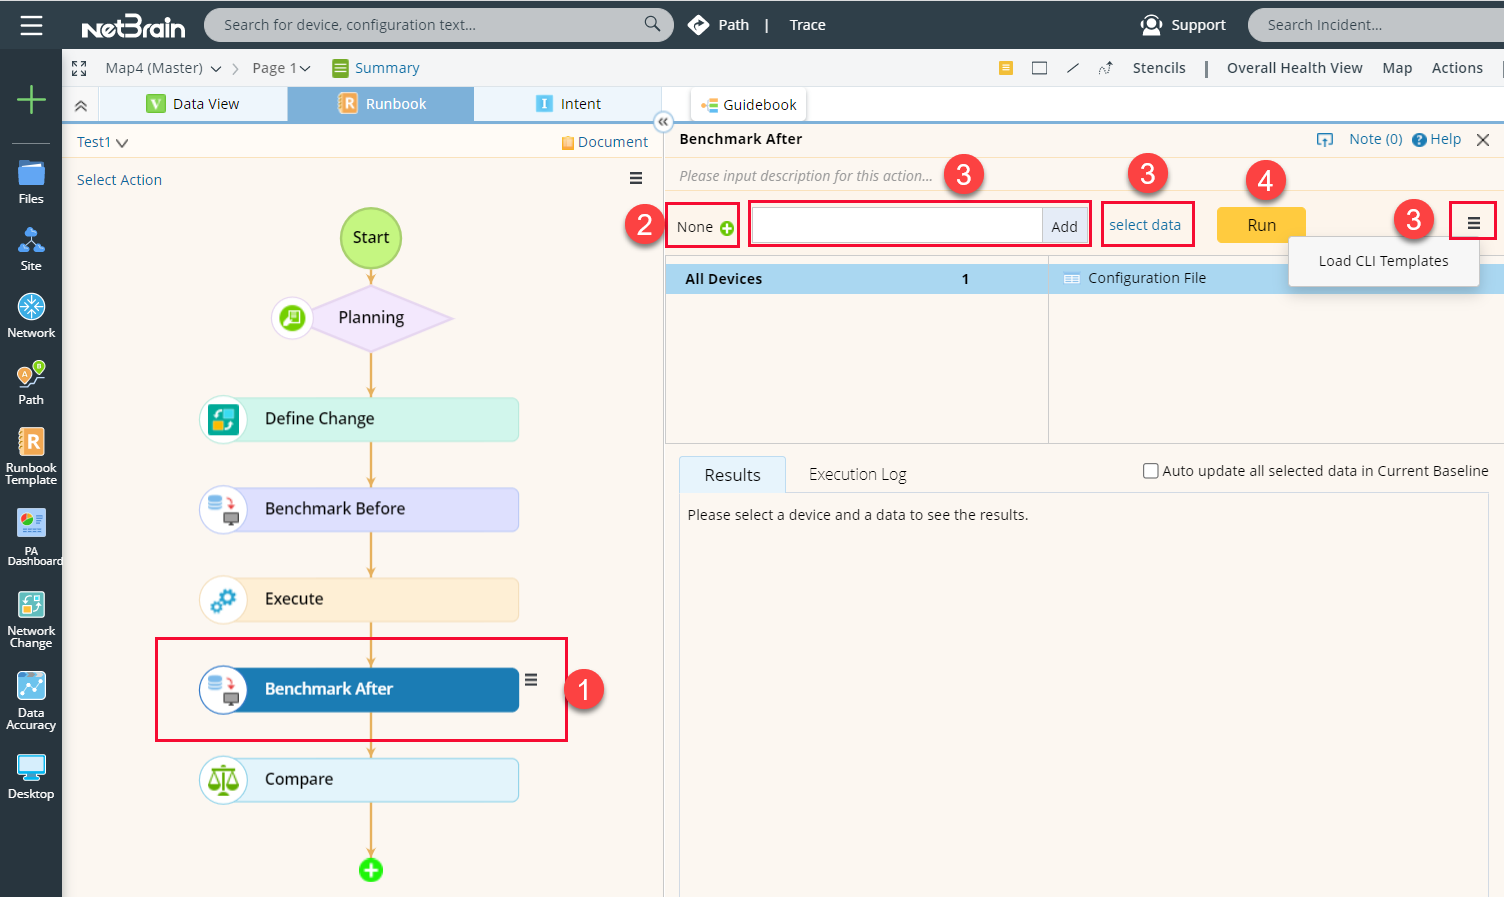1504x897 pixels.
Task: Open the action options hamburger menu
Action: pos(1474,223)
